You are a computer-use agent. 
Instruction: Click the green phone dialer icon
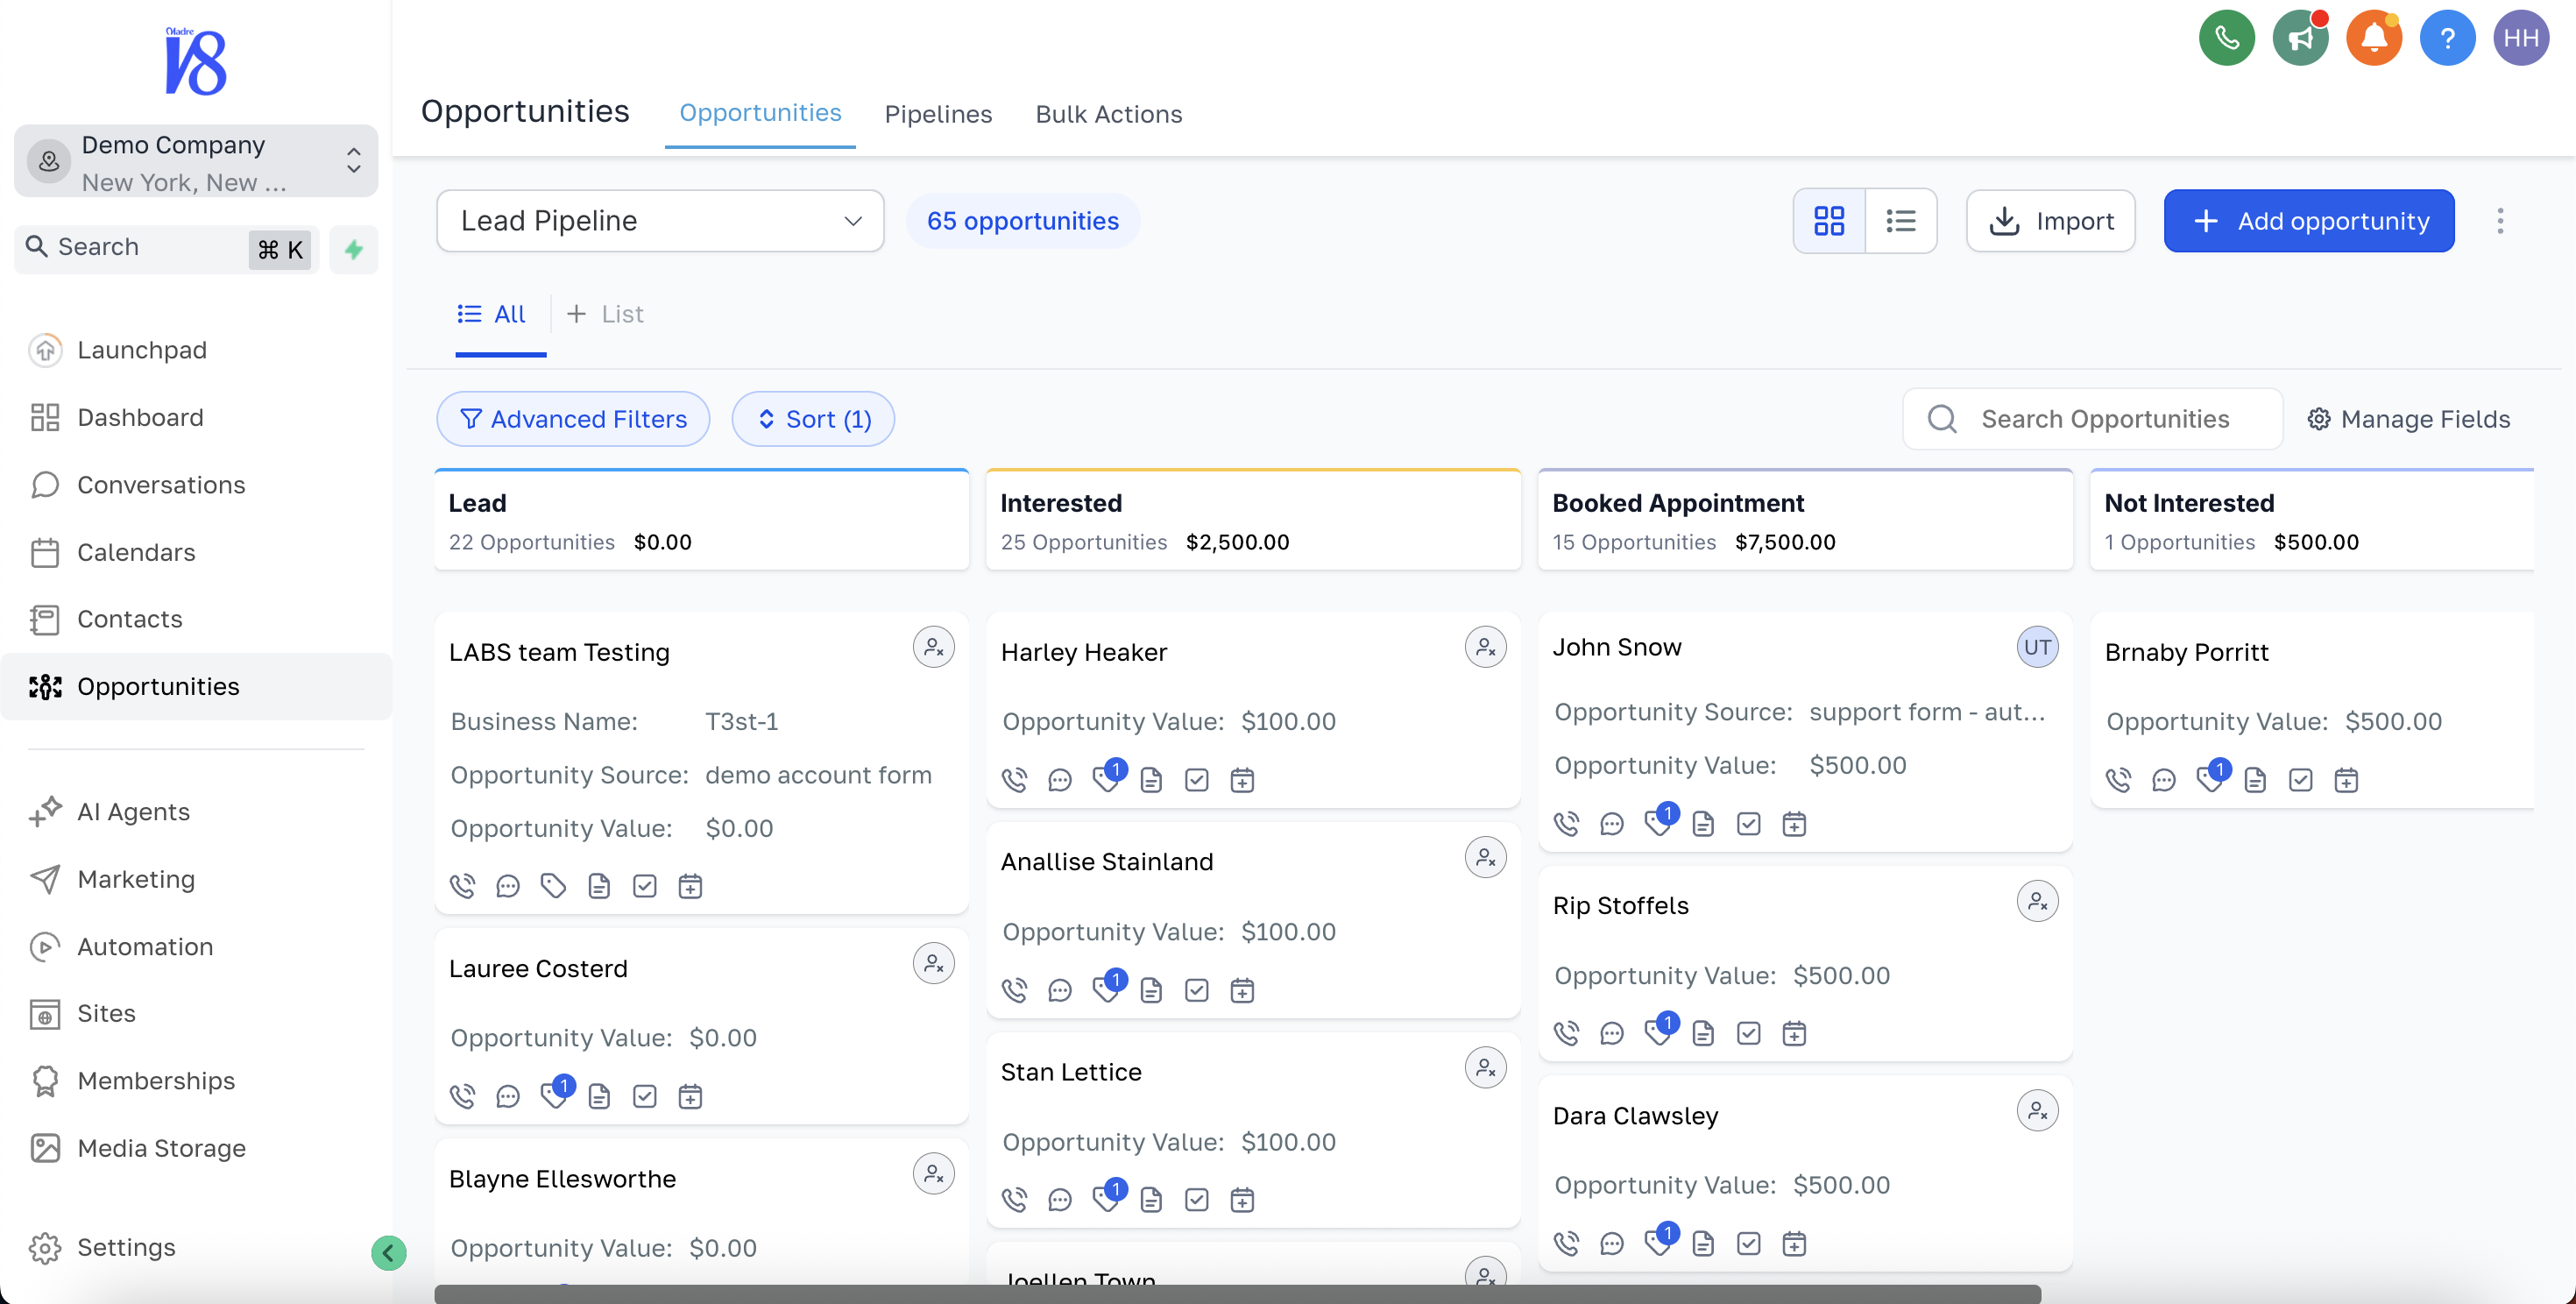(x=2226, y=38)
